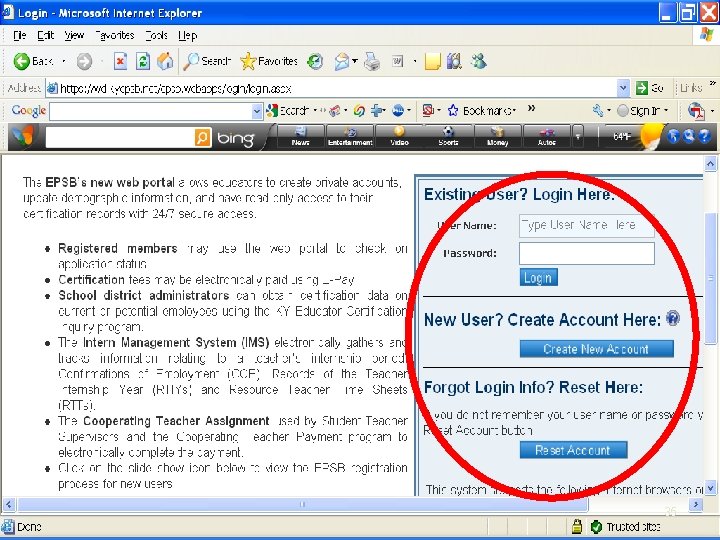The height and width of the screenshot is (540, 720).
Task: Click the help icon next to Create Account Here
Action: click(x=673, y=318)
